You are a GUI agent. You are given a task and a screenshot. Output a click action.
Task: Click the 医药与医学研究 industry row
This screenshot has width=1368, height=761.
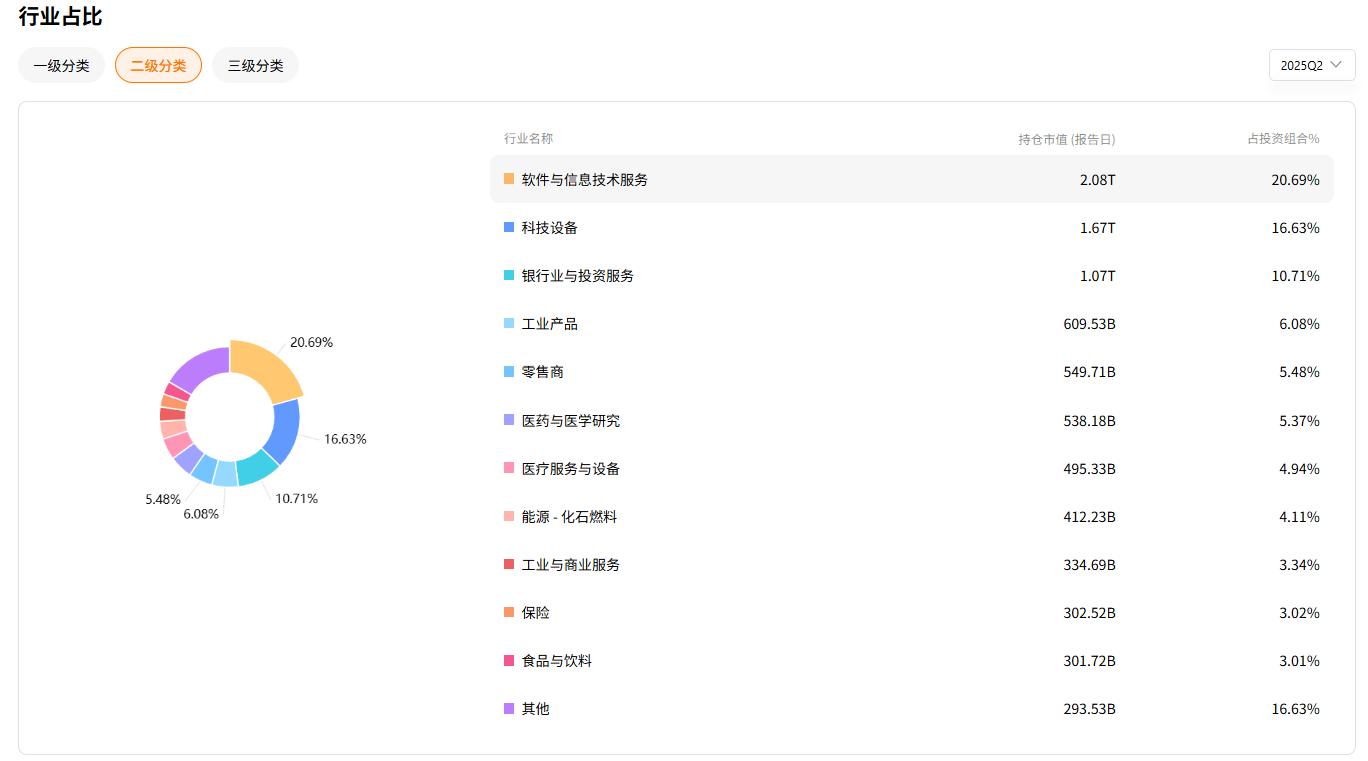910,421
